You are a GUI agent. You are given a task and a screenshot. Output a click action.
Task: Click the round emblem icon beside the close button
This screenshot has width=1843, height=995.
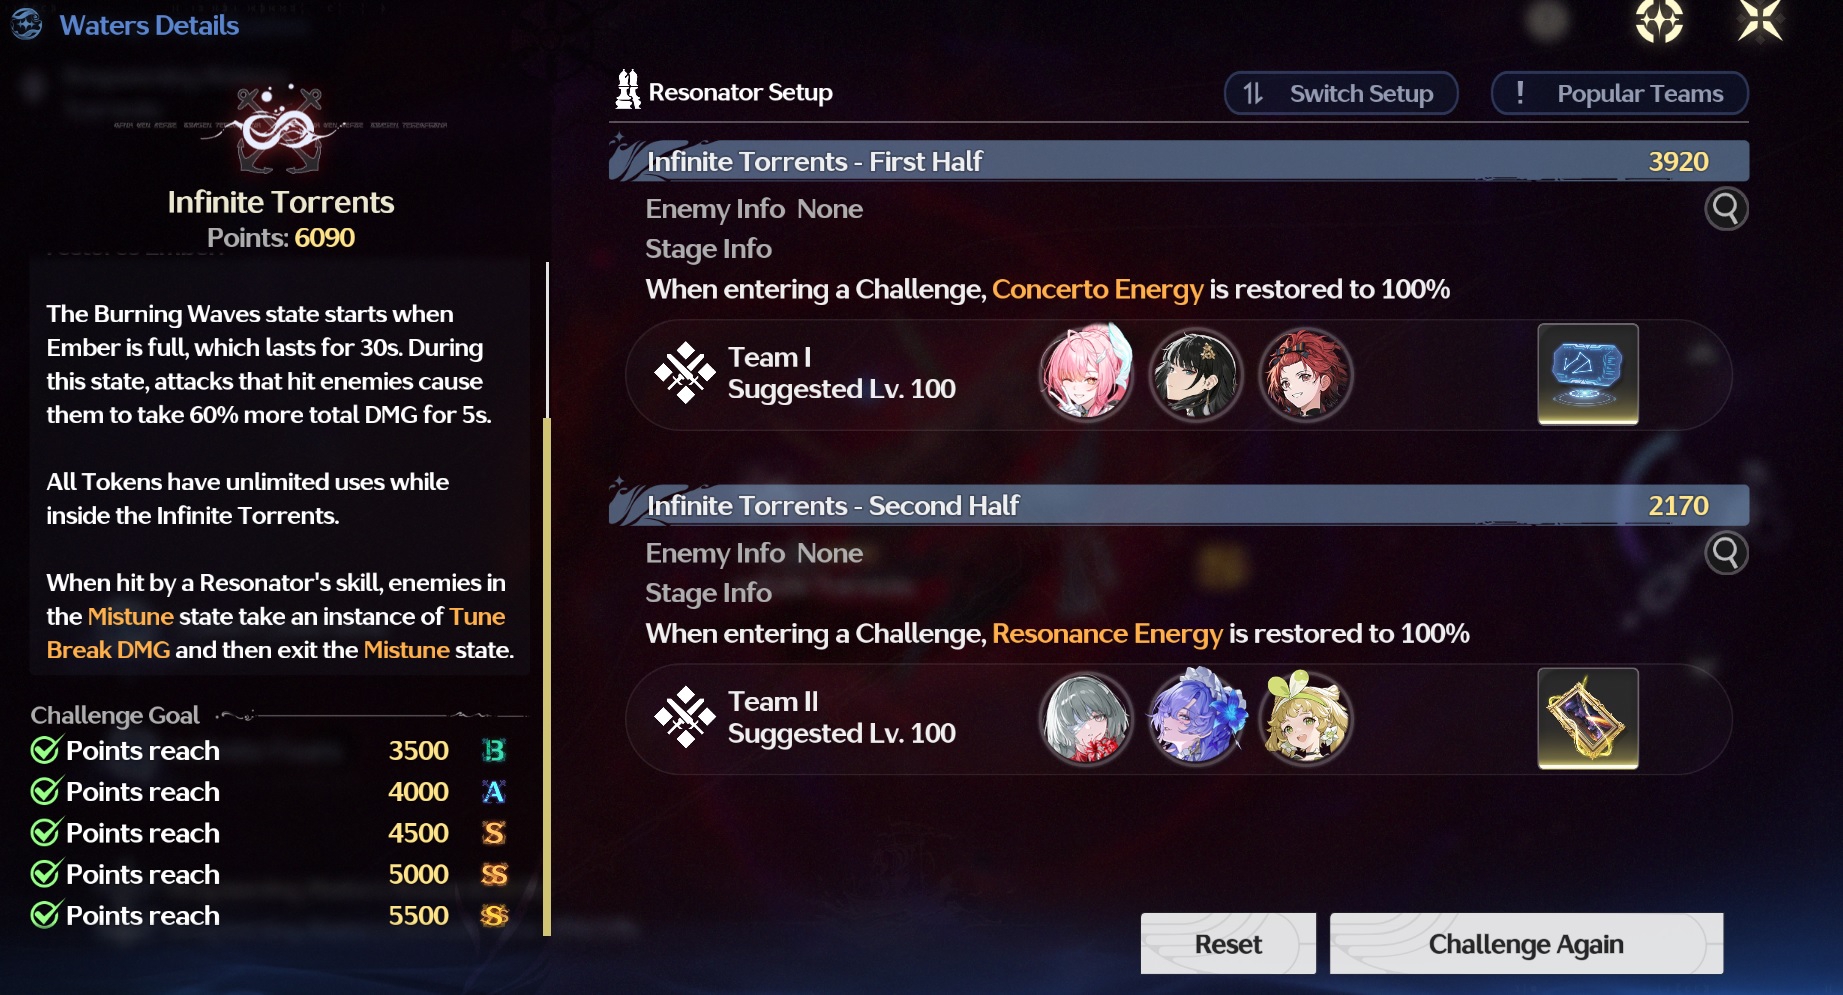pos(1659,20)
